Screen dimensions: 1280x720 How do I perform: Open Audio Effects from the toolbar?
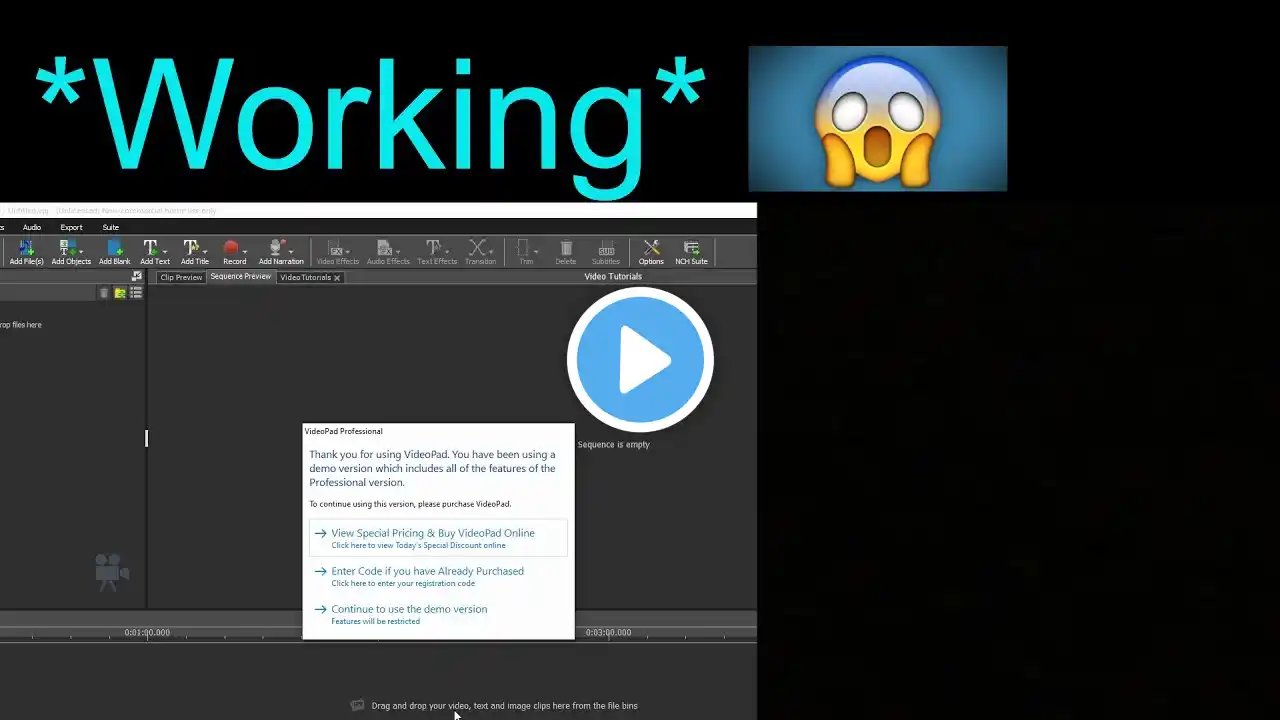(387, 252)
